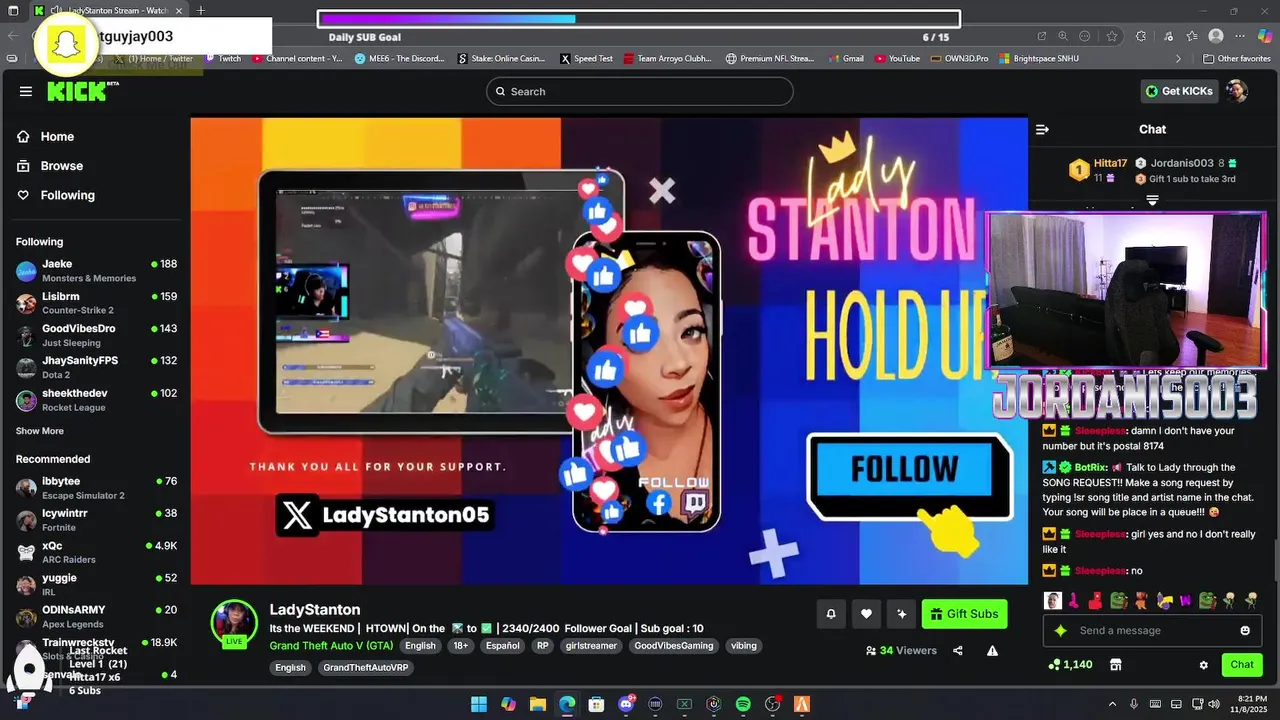
Task: Open the Twitch bookmark
Action: [x=223, y=59]
